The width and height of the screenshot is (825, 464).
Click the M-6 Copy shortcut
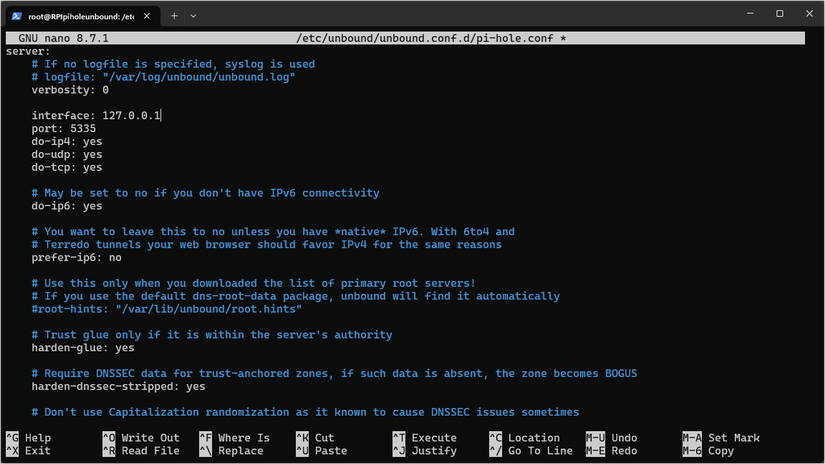(708, 451)
